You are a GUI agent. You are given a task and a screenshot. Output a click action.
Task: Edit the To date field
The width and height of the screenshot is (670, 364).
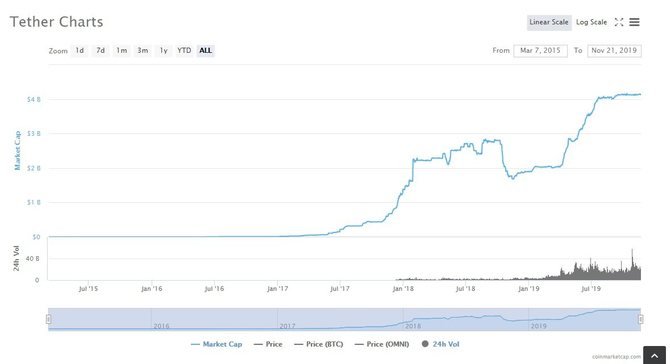point(614,50)
